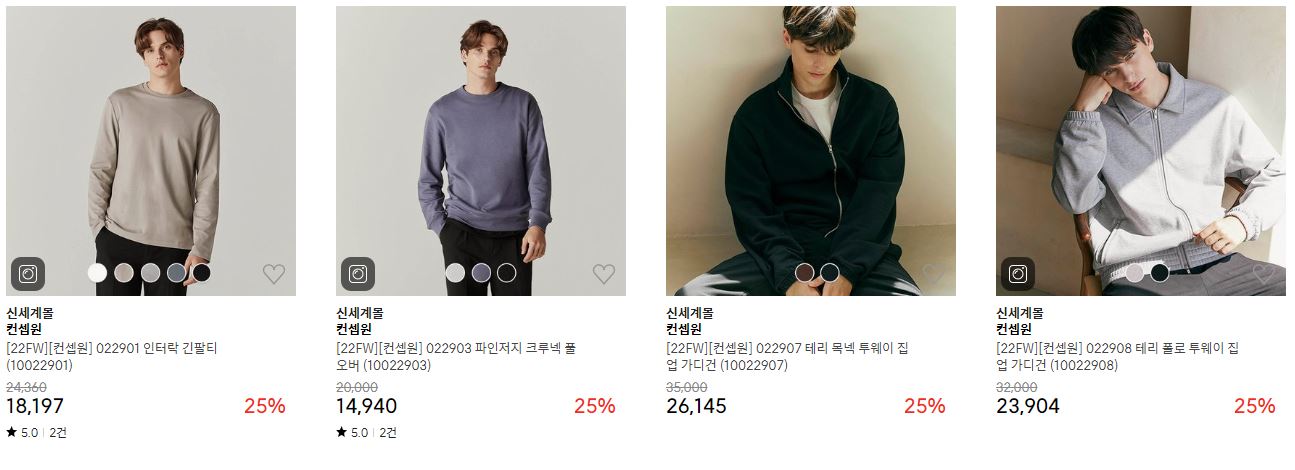Like the 022903 파인저지 크루넥 풀오버 heart

(604, 273)
